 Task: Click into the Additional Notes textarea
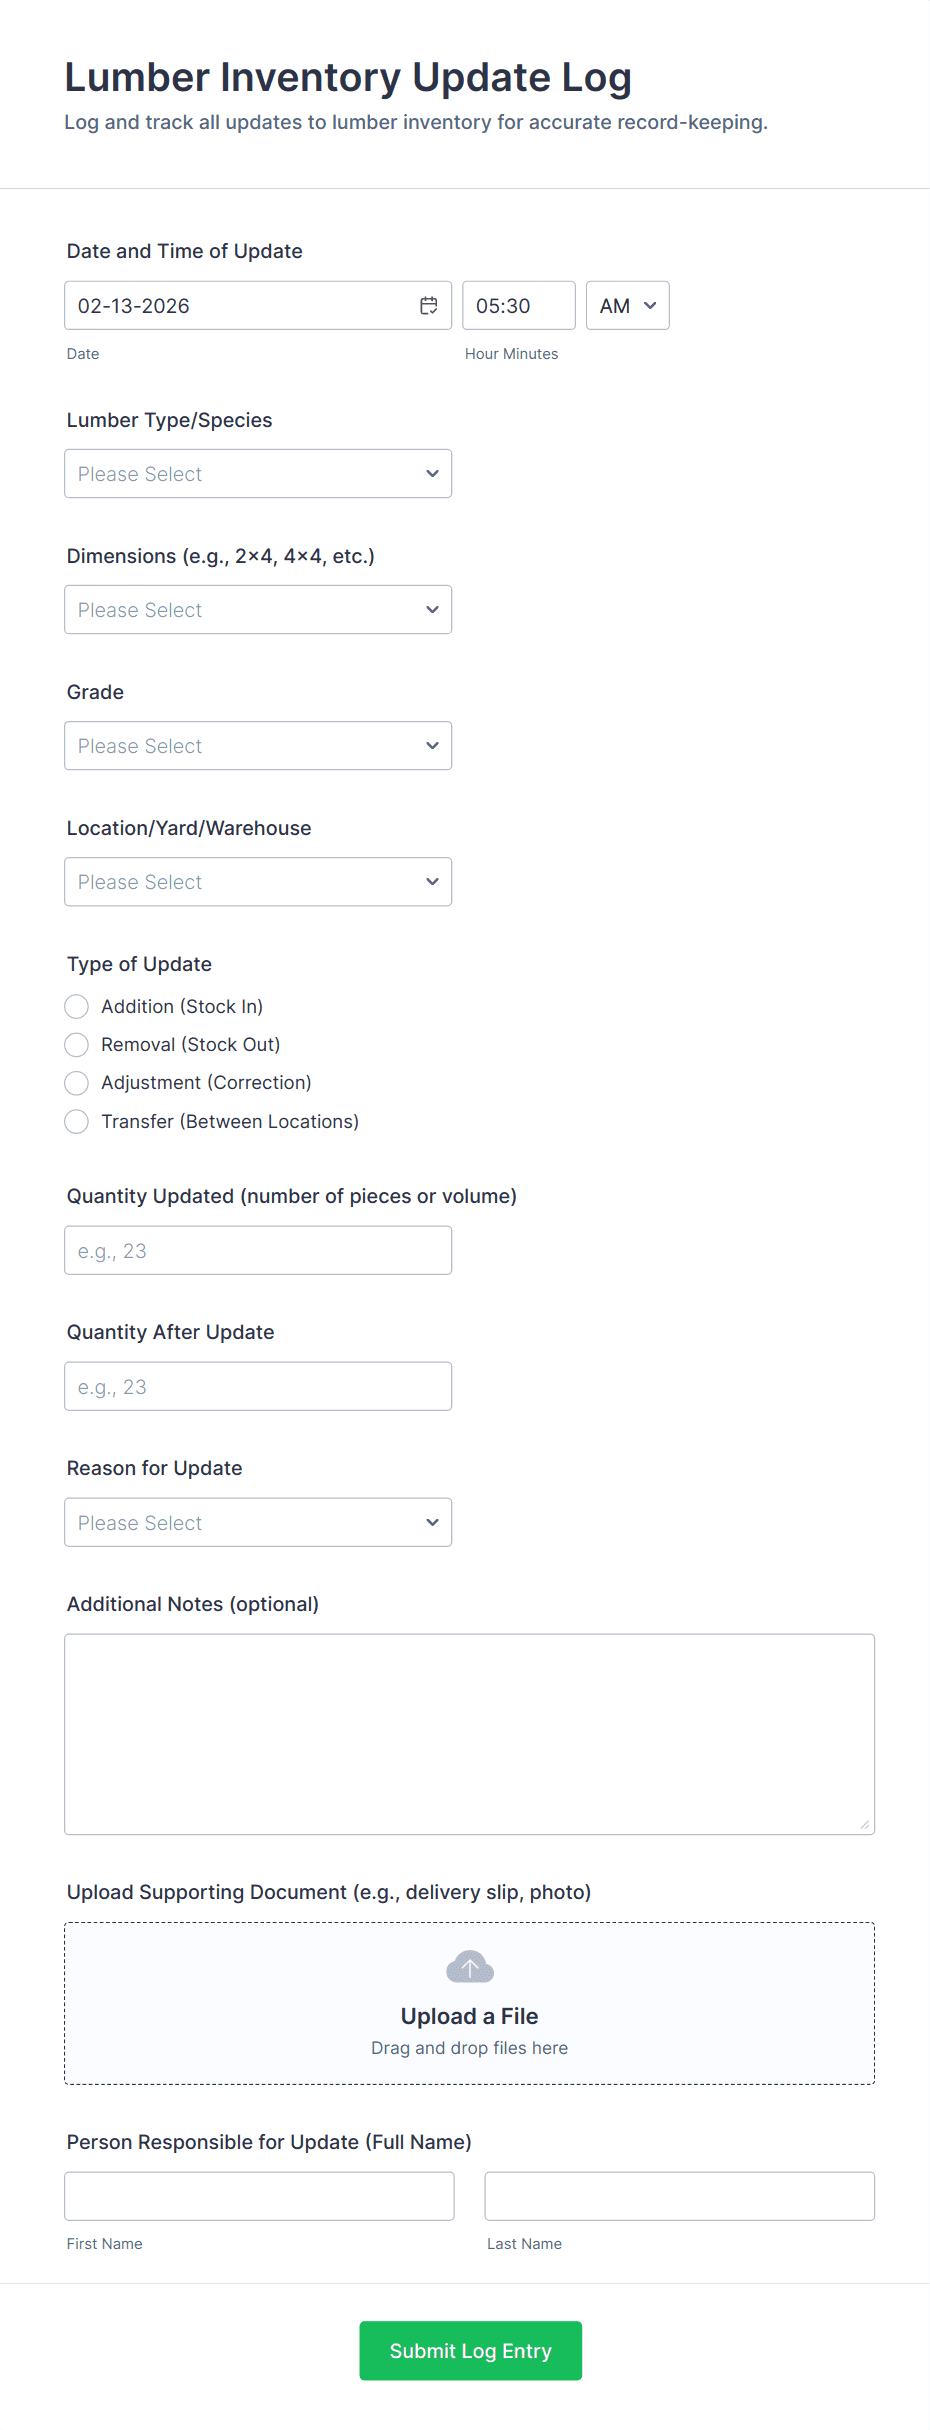point(469,1734)
